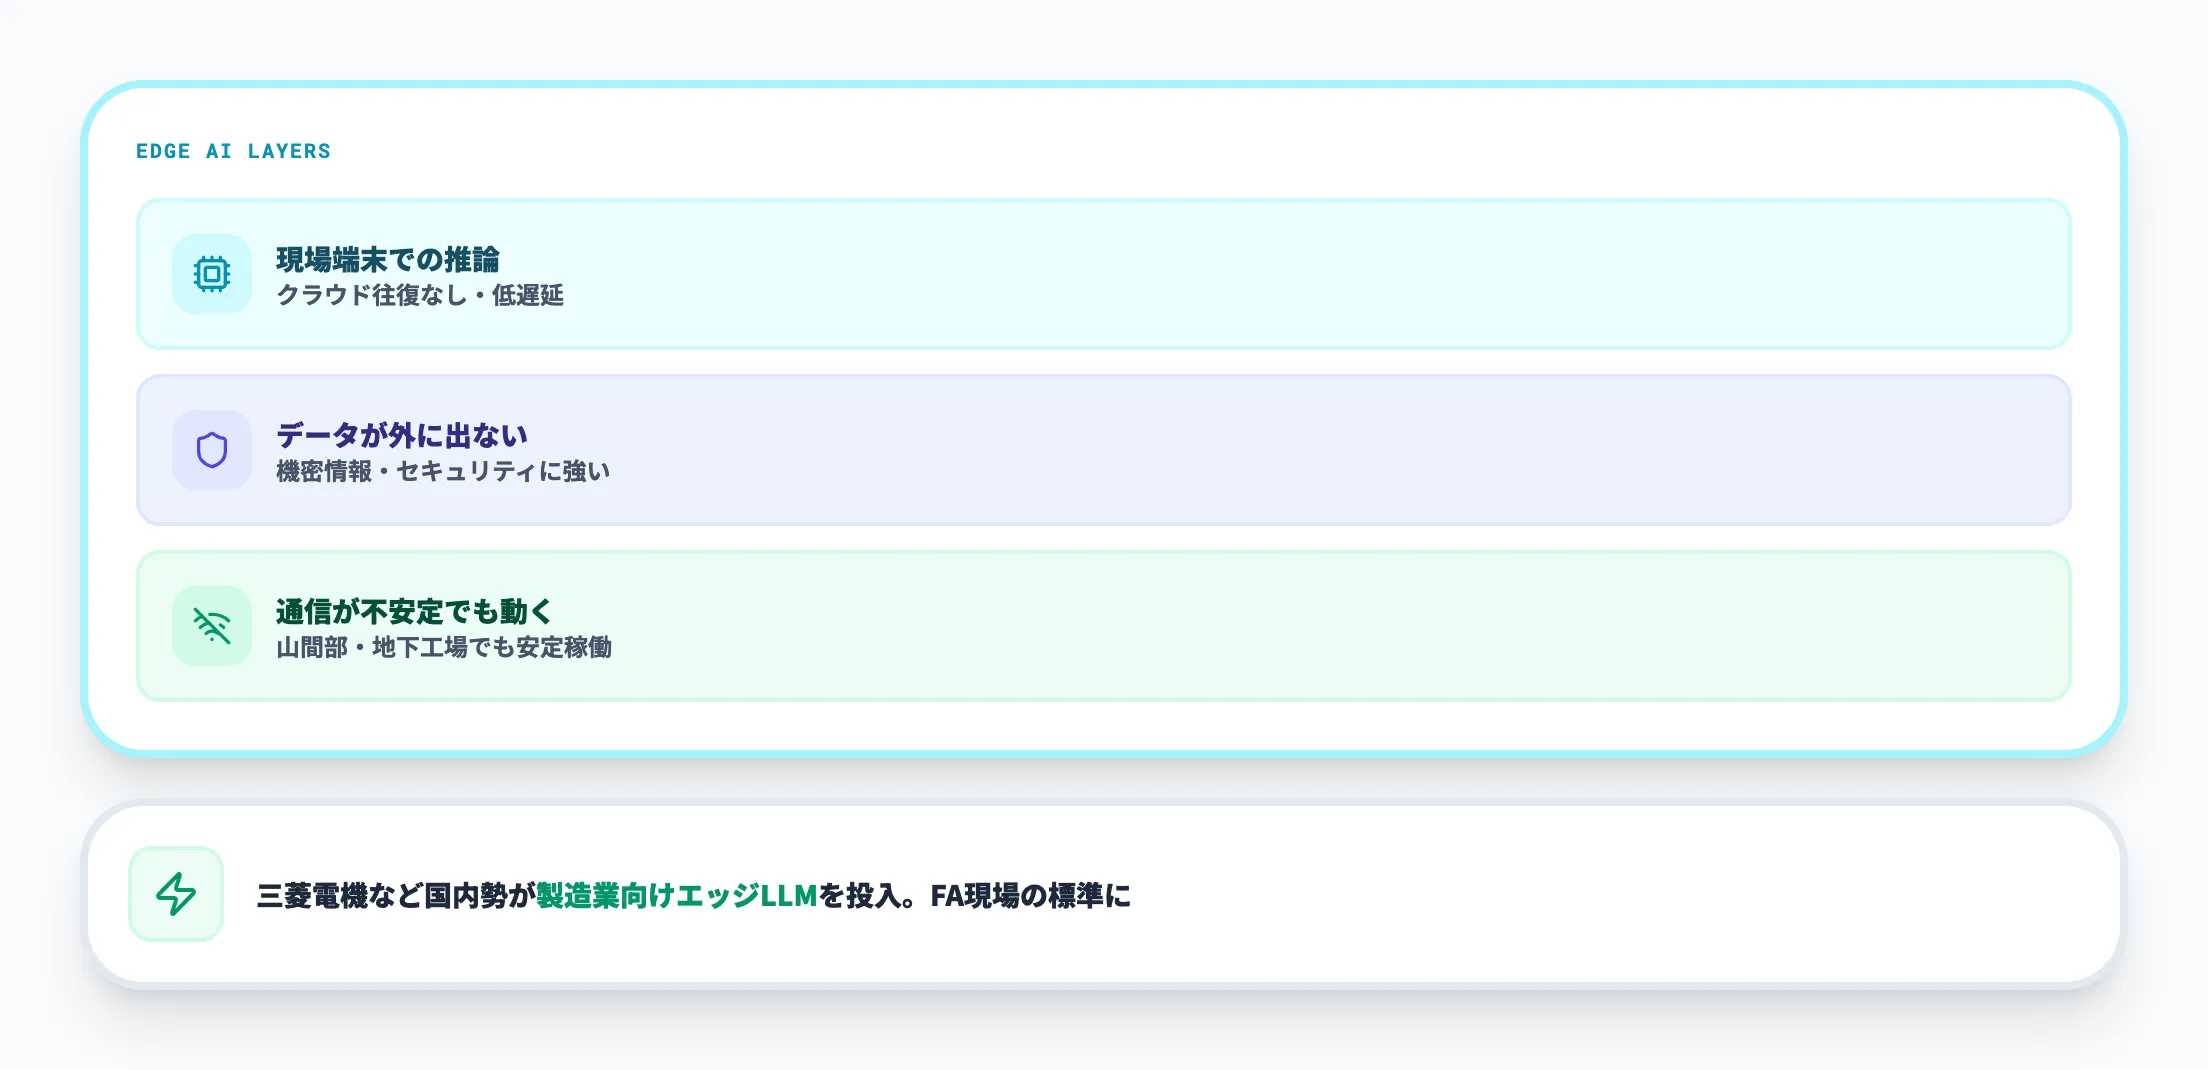Select the green offline connectivity icon
The width and height of the screenshot is (2208, 1070).
pyautogui.click(x=211, y=624)
